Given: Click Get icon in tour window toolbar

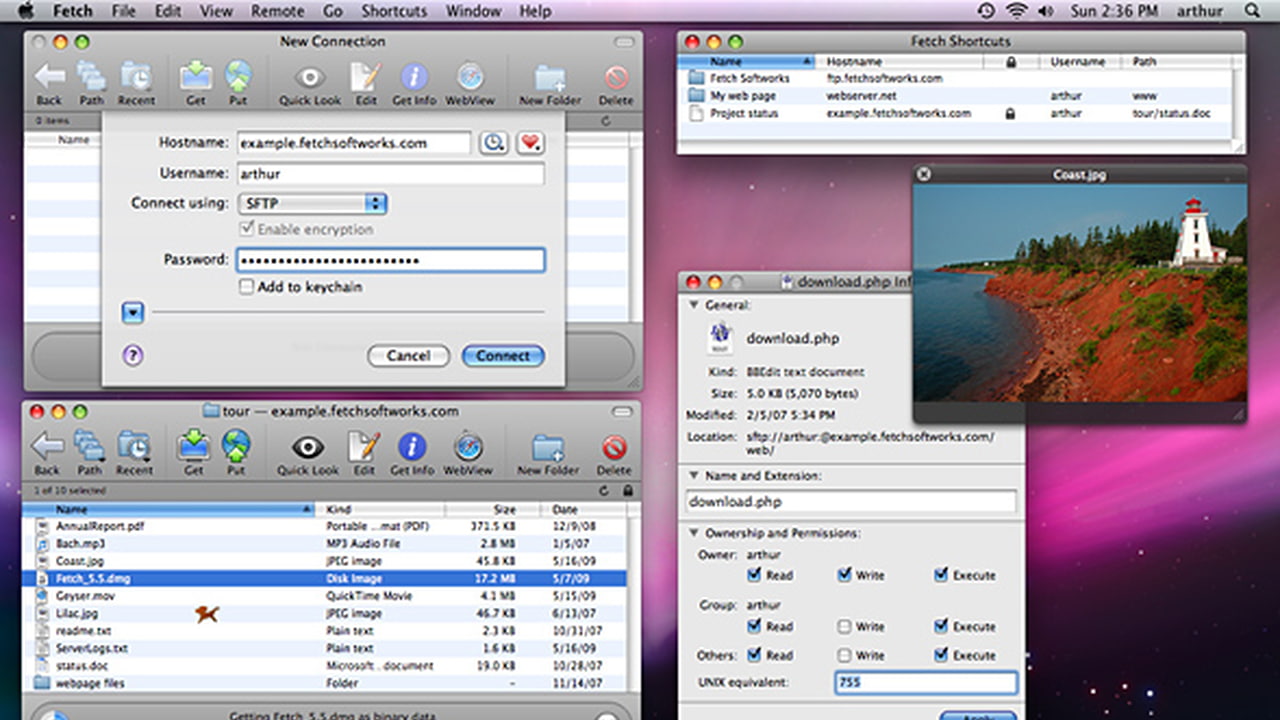Looking at the screenshot, I should pyautogui.click(x=194, y=447).
